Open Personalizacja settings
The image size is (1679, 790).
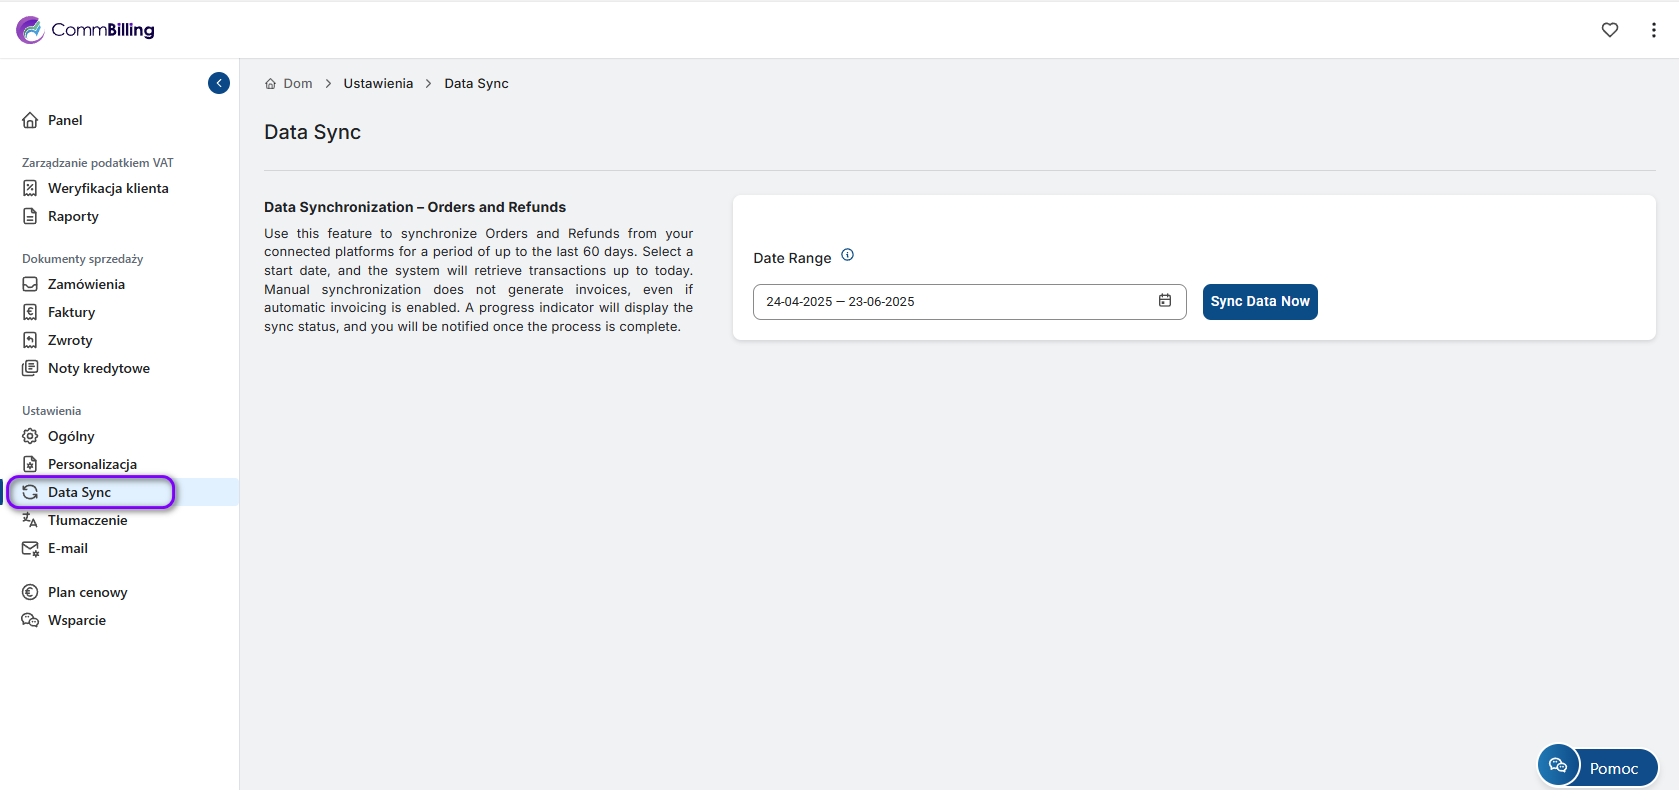(92, 464)
